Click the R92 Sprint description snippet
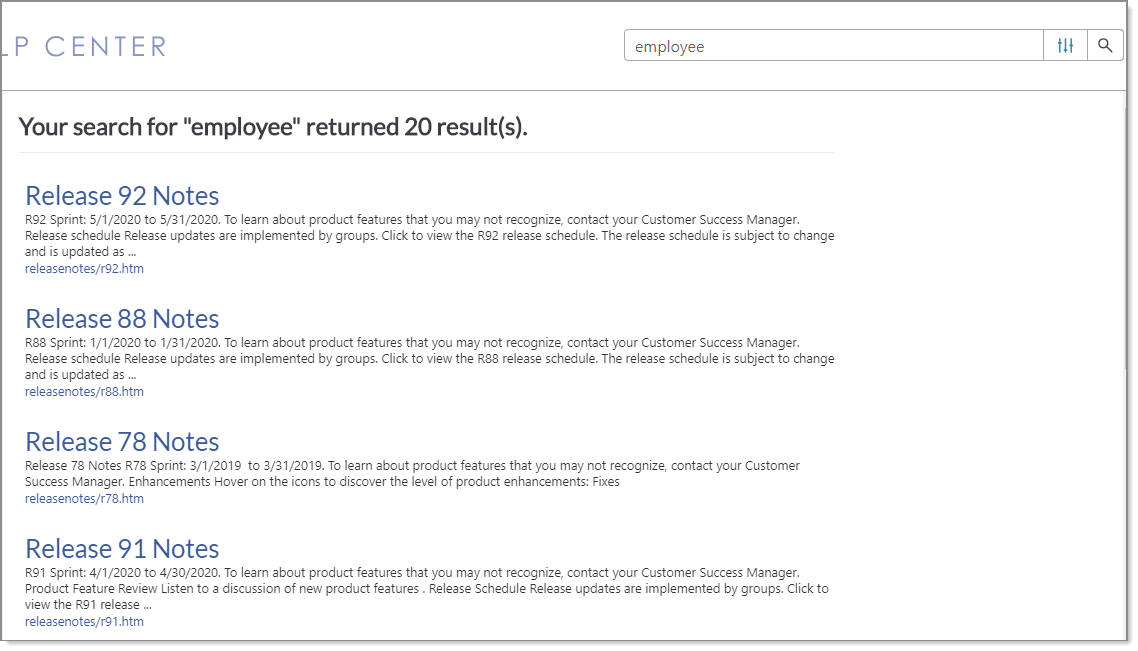This screenshot has width=1138, height=651. pyautogui.click(x=430, y=236)
